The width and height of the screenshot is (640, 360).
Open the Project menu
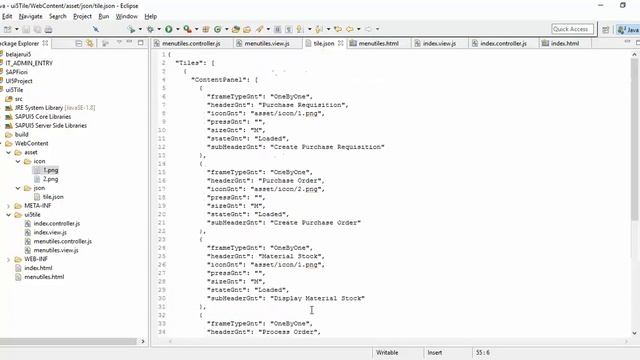point(82,16)
